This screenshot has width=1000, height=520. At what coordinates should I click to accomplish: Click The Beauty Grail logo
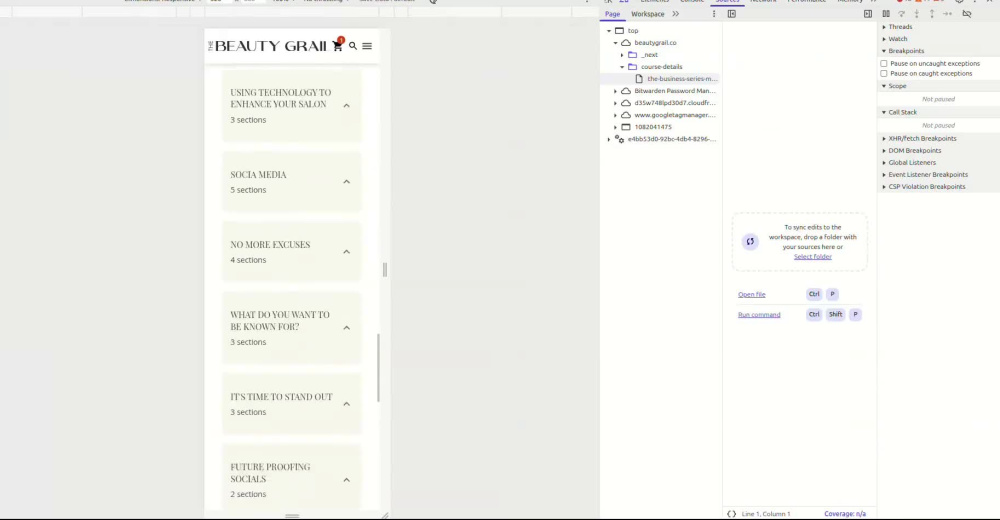click(x=267, y=46)
